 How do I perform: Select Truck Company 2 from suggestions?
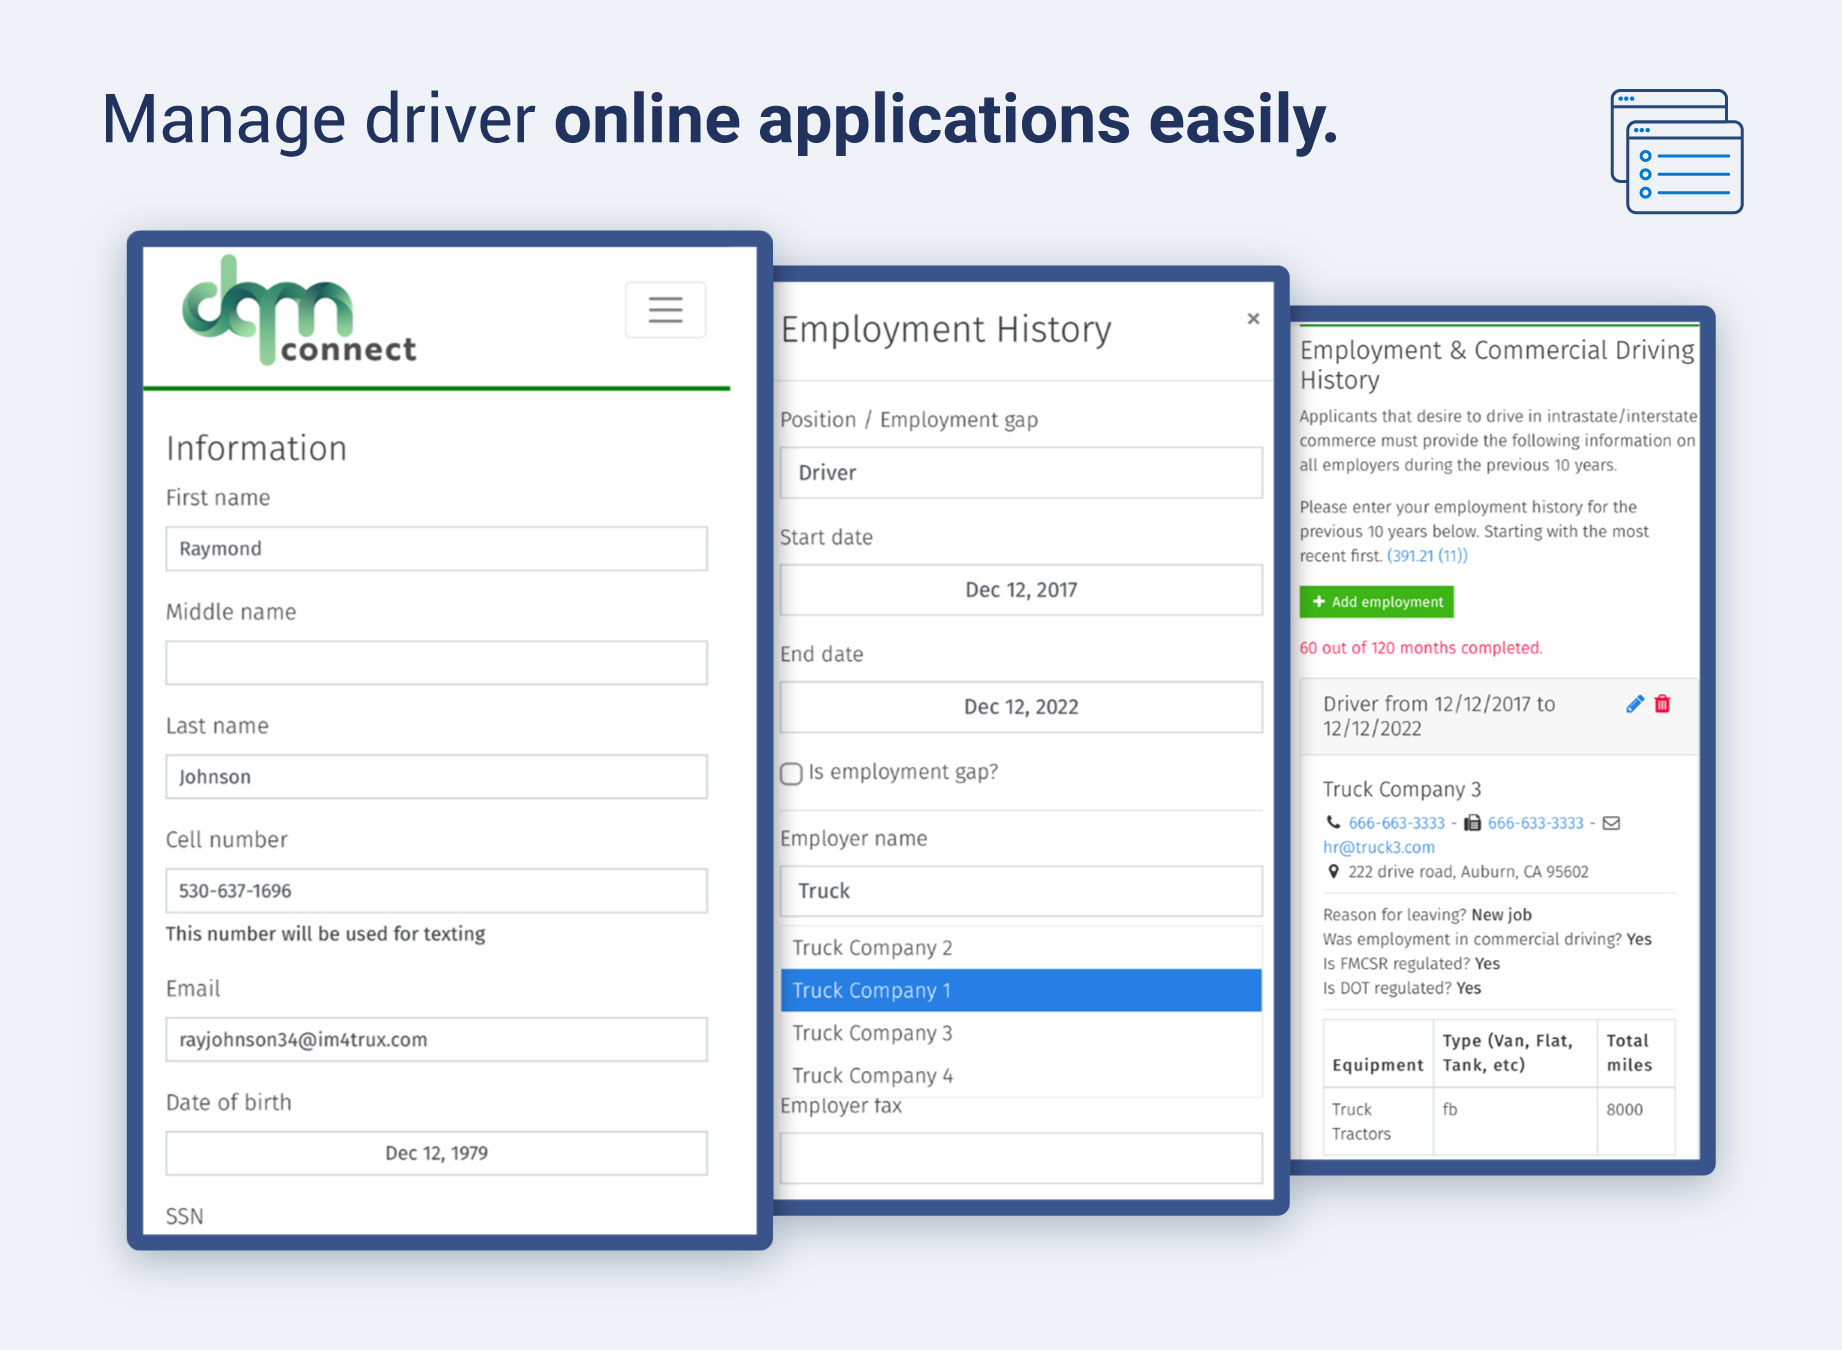click(x=1021, y=948)
